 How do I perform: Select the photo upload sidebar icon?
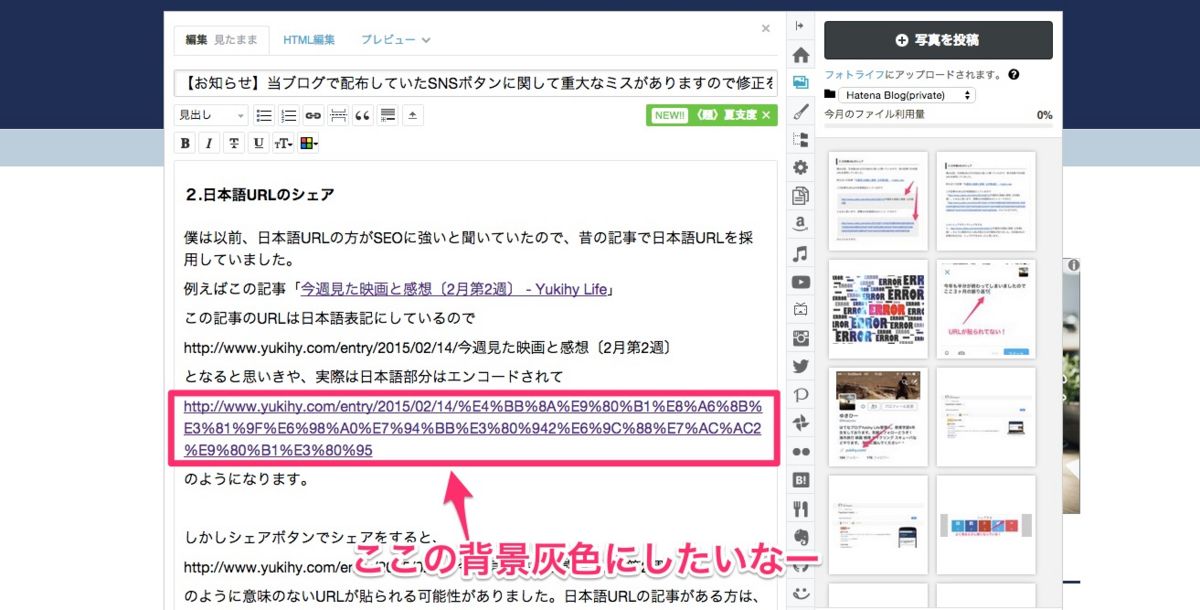click(x=800, y=82)
